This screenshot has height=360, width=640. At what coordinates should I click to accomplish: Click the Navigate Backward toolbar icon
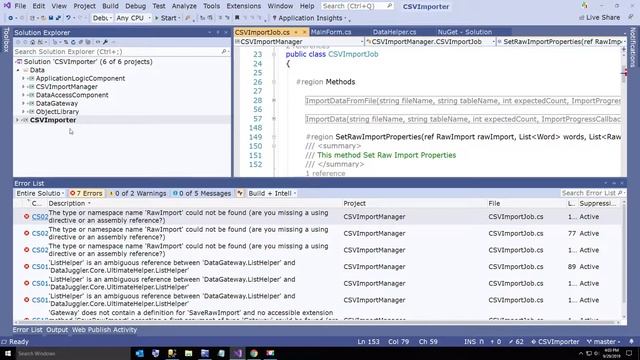[11, 18]
